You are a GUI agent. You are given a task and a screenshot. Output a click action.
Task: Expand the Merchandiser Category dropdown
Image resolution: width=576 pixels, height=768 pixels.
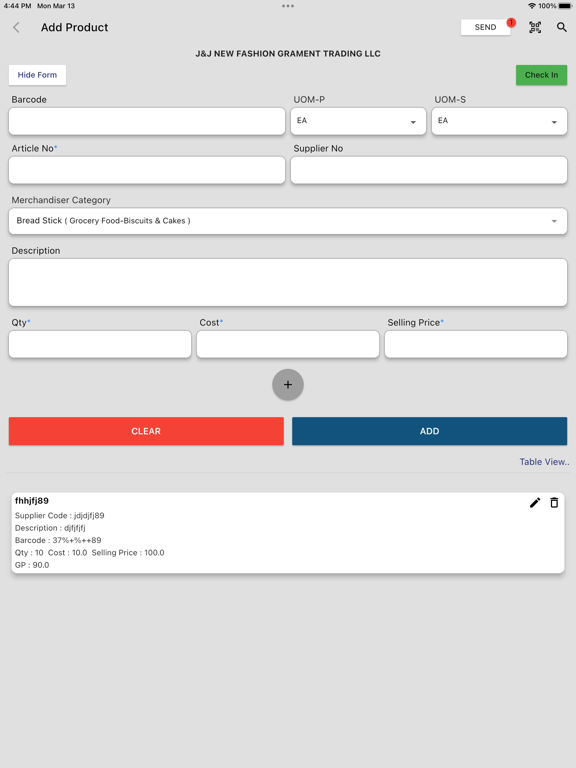tap(288, 221)
